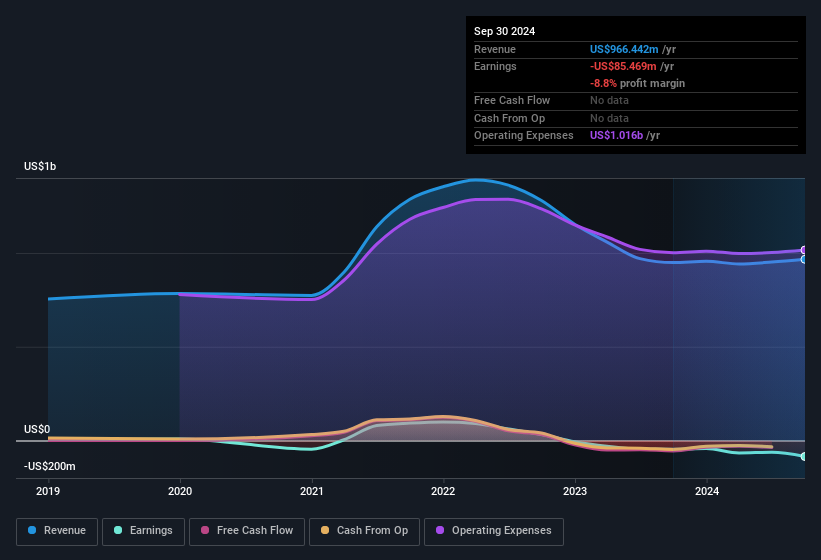Click the Operating Expenses tooltip row label
The image size is (821, 560).
pyautogui.click(x=524, y=136)
